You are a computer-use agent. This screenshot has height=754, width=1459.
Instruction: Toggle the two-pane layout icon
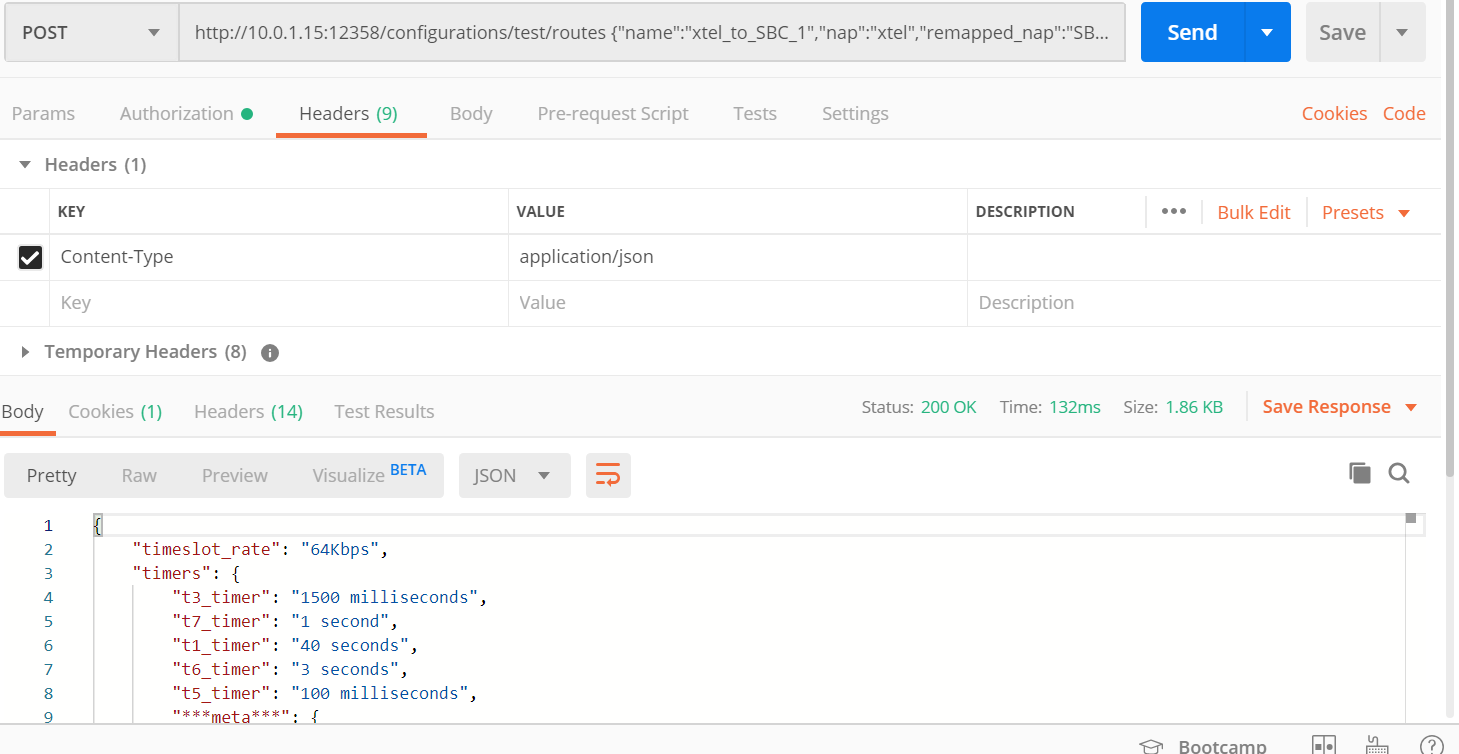click(1324, 746)
